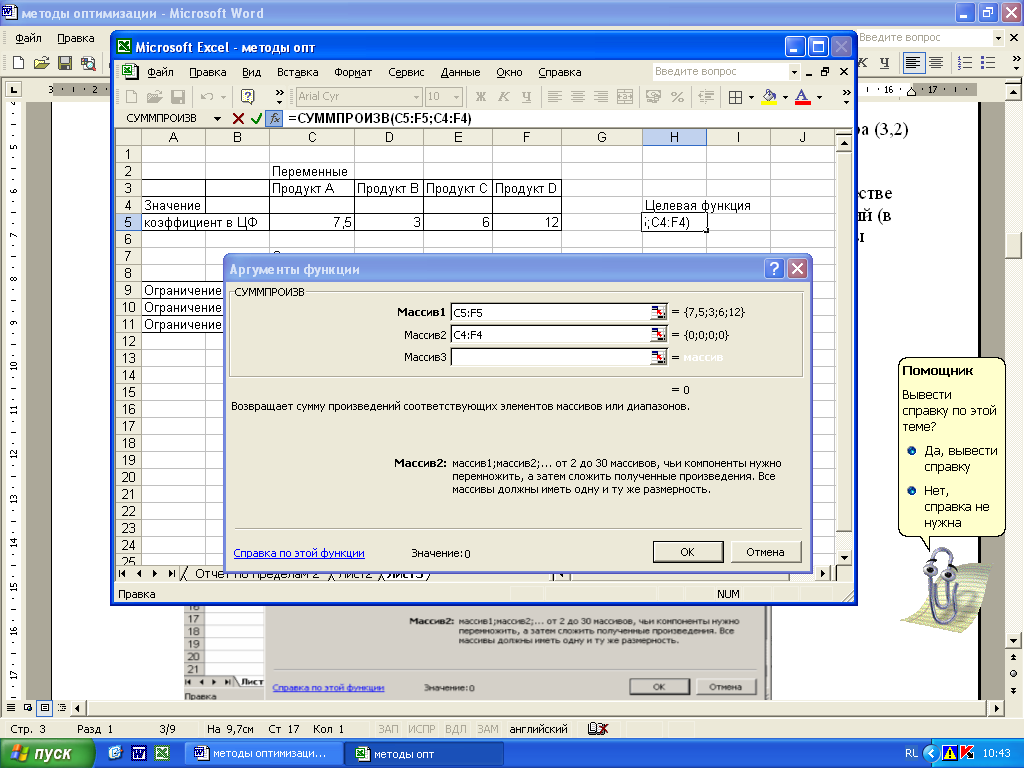Toggle Underline (Ч) in Excel toolbar

pyautogui.click(x=526, y=97)
